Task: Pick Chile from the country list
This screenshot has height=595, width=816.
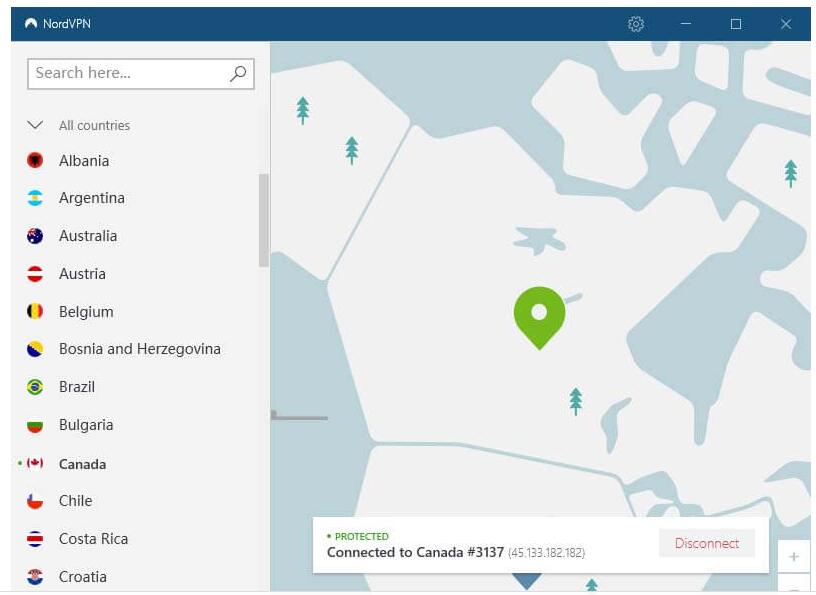Action: coord(75,501)
